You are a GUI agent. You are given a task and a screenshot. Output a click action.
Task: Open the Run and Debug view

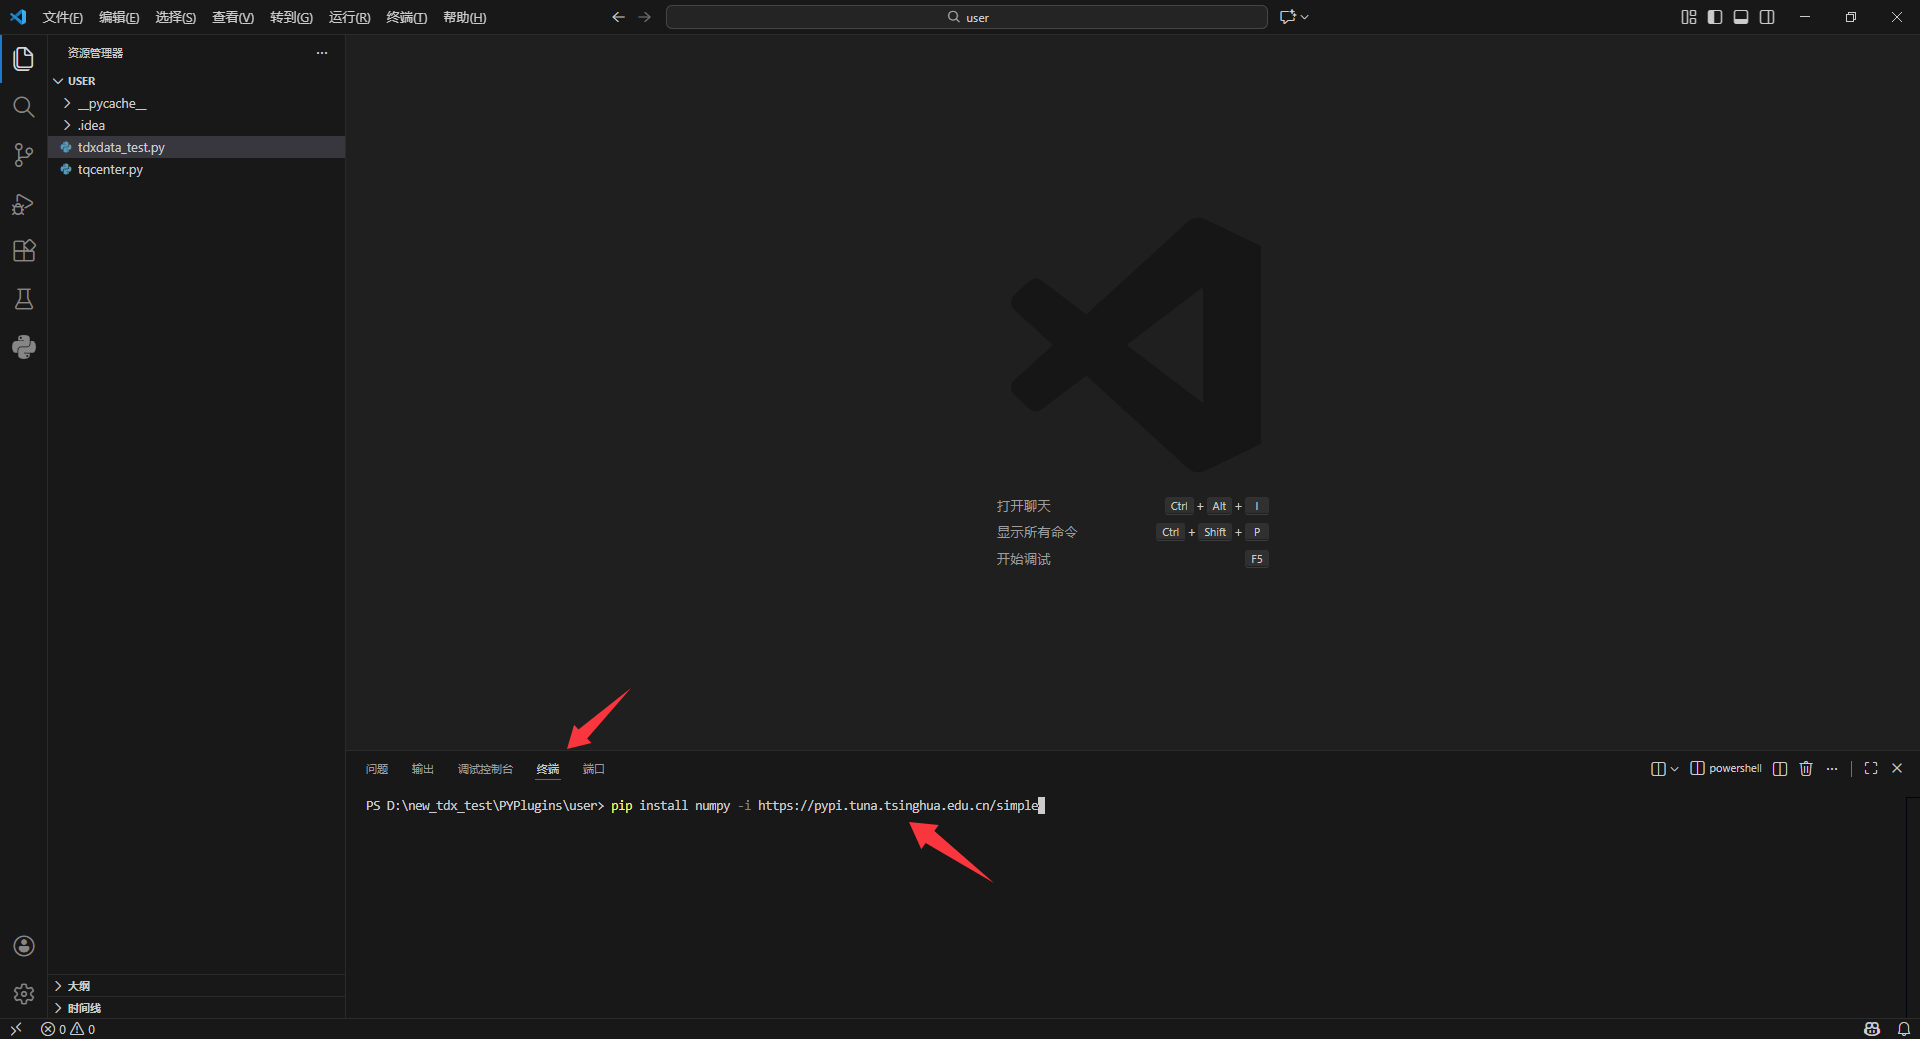click(24, 204)
